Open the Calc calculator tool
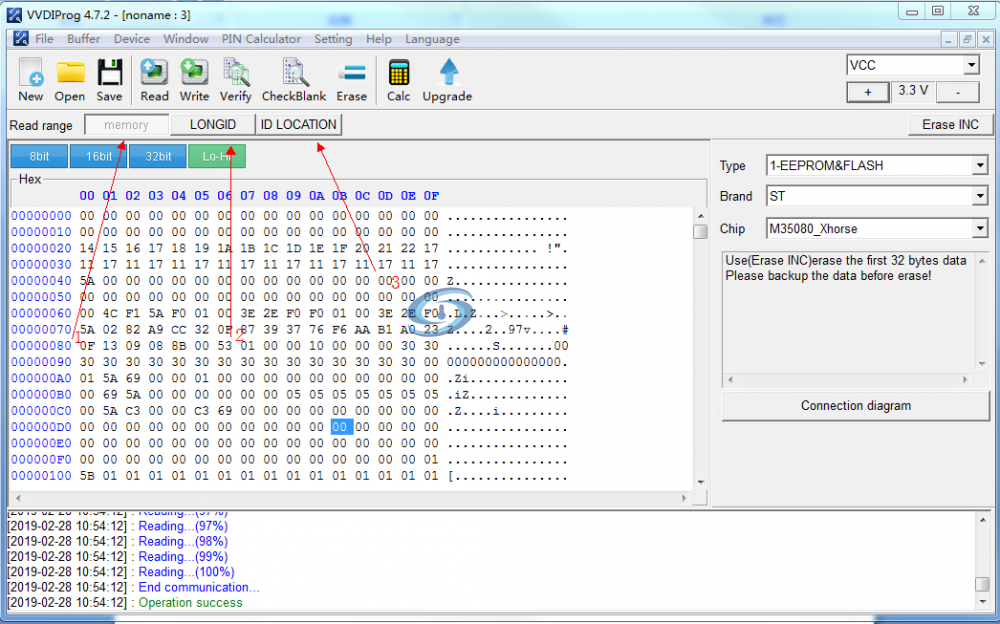Image resolution: width=1000 pixels, height=624 pixels. click(399, 80)
